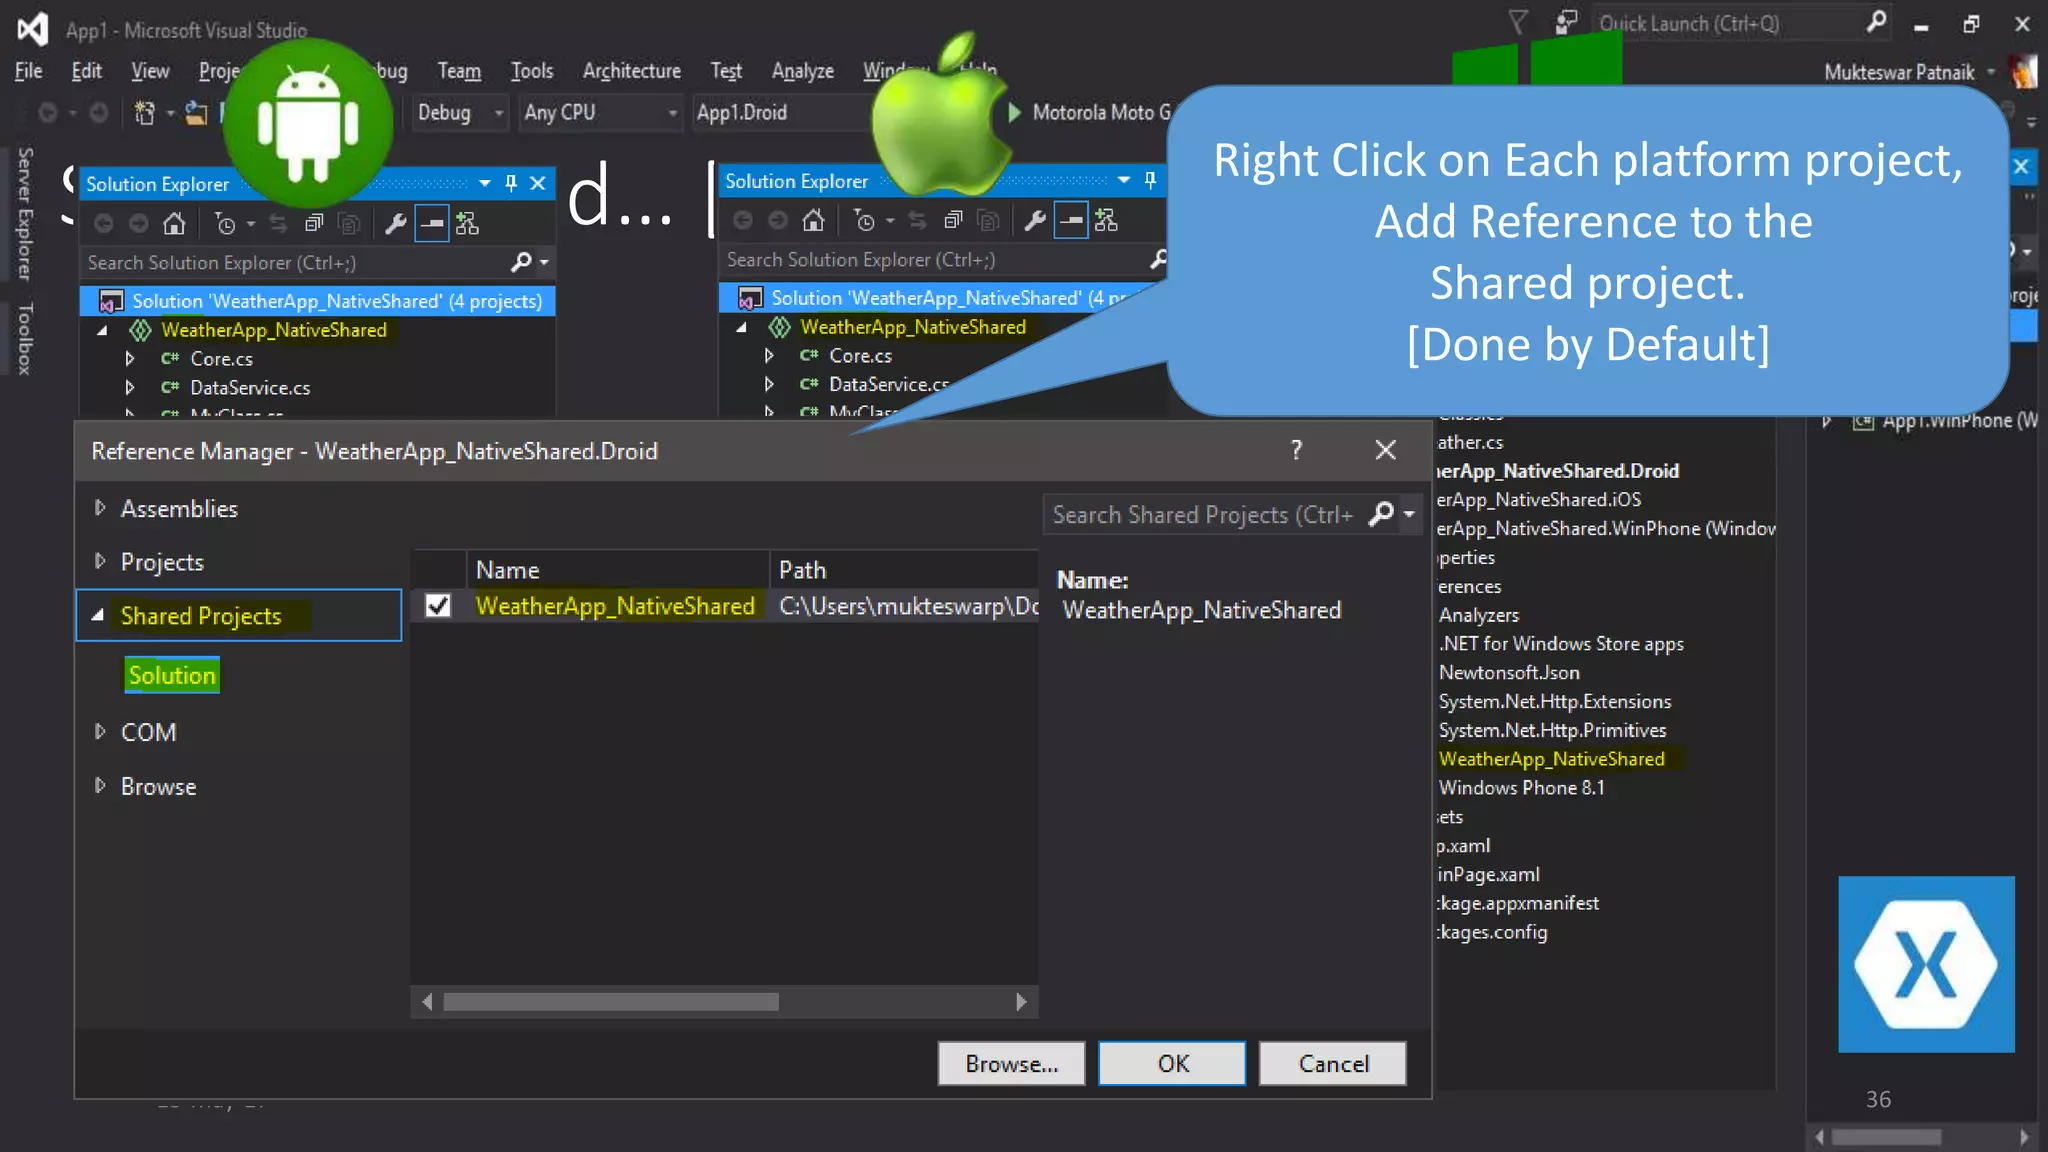Click Search Shared Projects input field

1204,514
